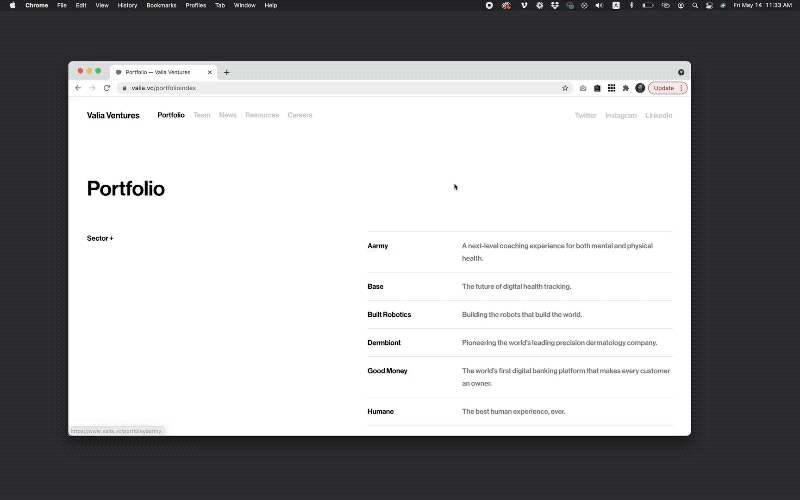
Task: Click the user account icon in the menu bar
Action: pyautogui.click(x=681, y=5)
